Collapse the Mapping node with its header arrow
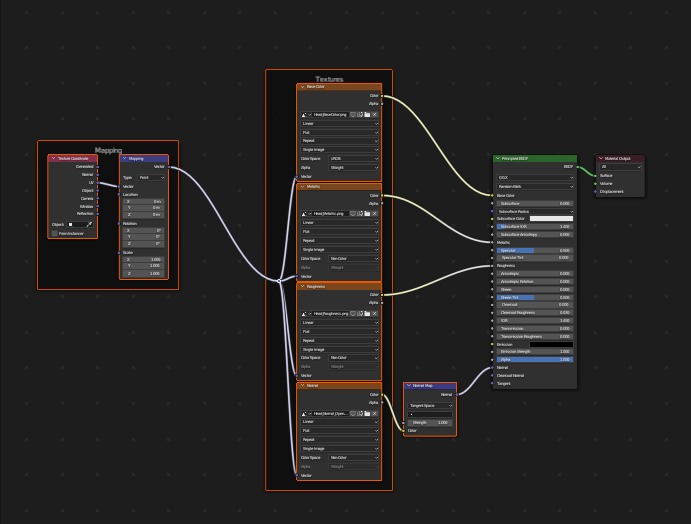Screen dimensions: 691x524 point(124,158)
